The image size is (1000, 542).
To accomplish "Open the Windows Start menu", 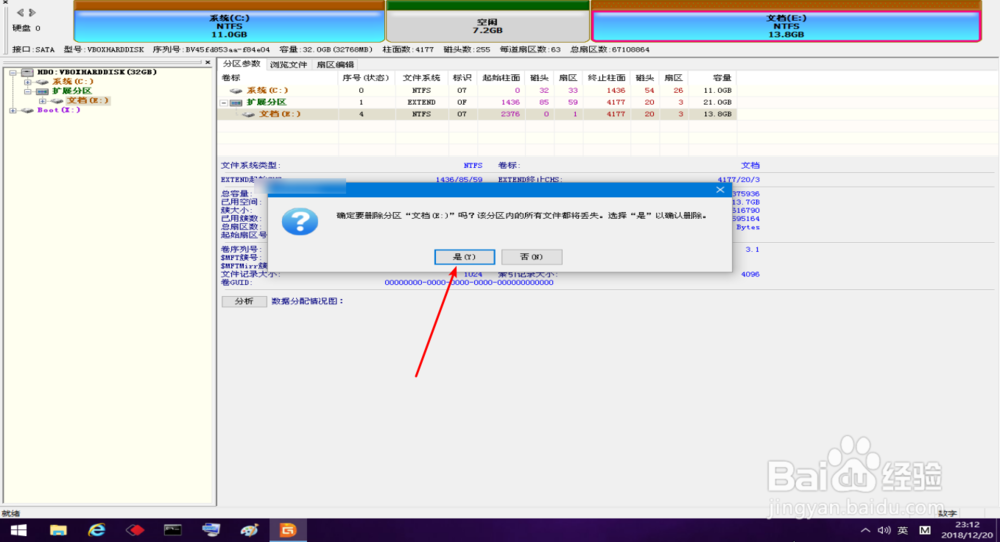I will click(x=18, y=530).
